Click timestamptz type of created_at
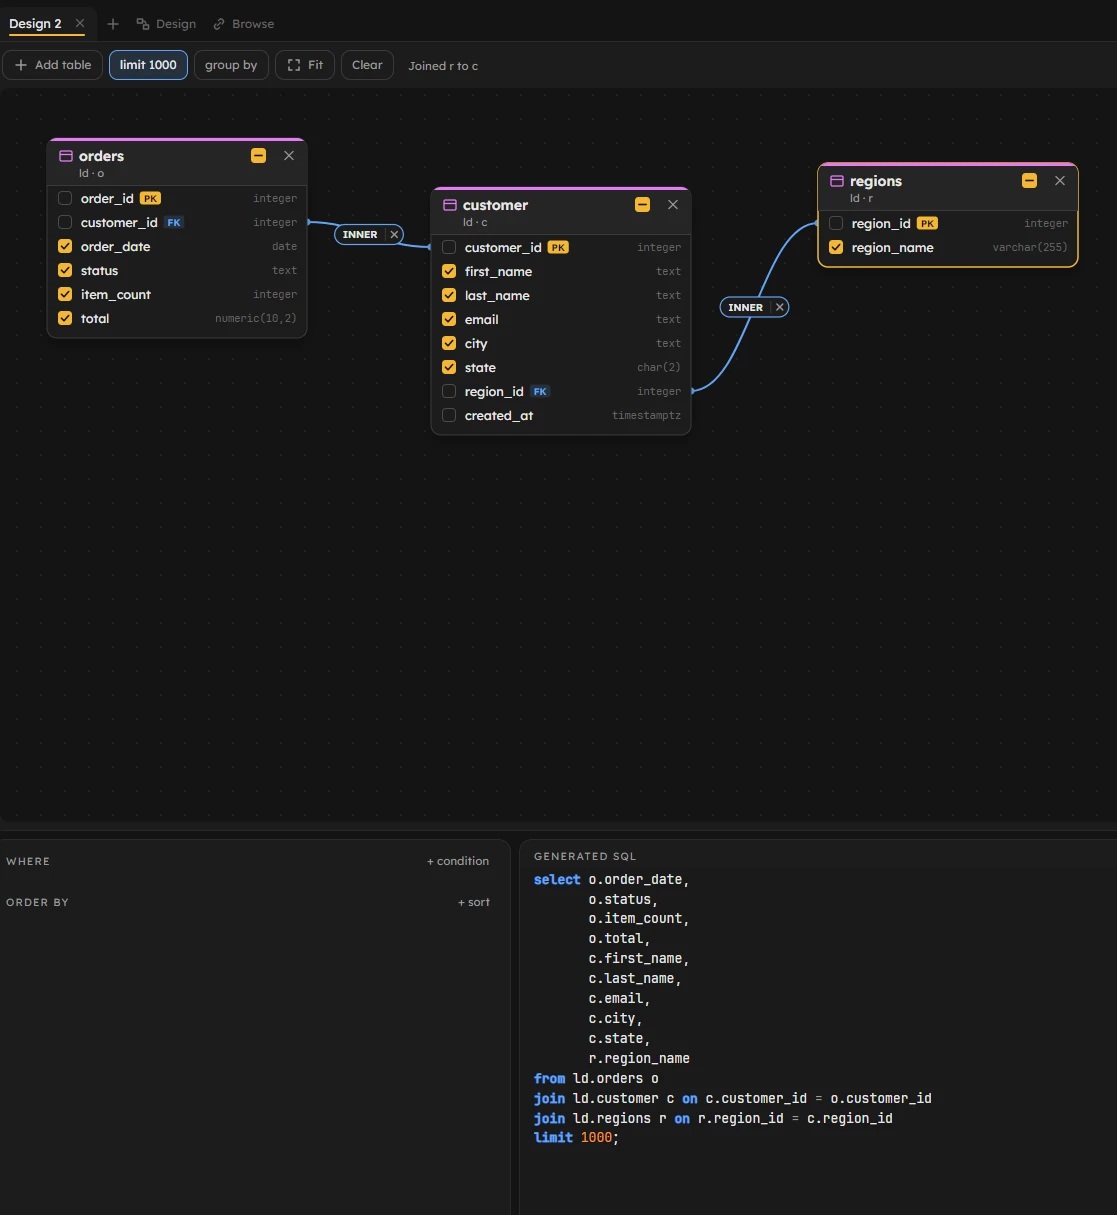1117x1215 pixels. 646,415
